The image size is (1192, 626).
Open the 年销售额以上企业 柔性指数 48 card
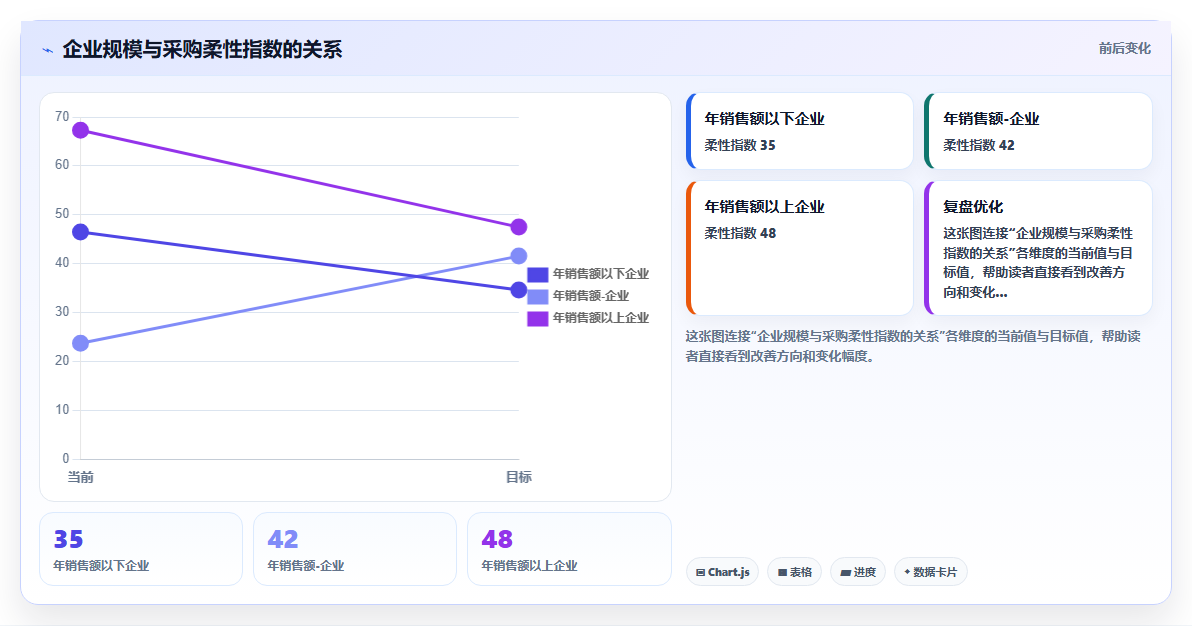pyautogui.click(x=800, y=248)
